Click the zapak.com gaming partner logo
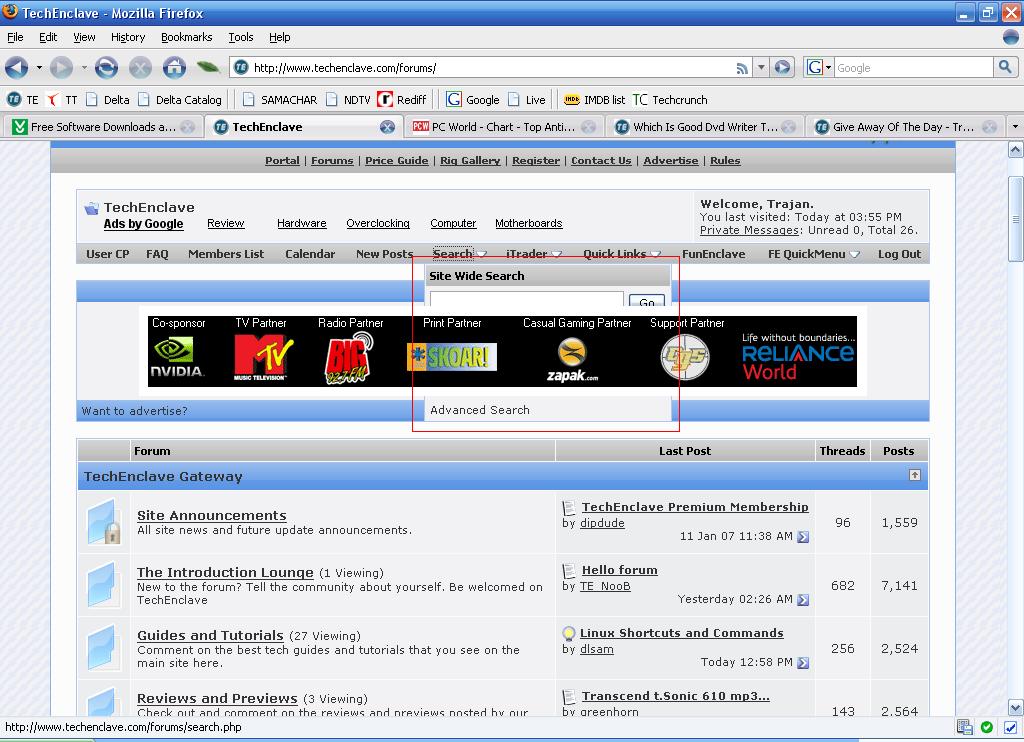1024x742 pixels. (572, 360)
